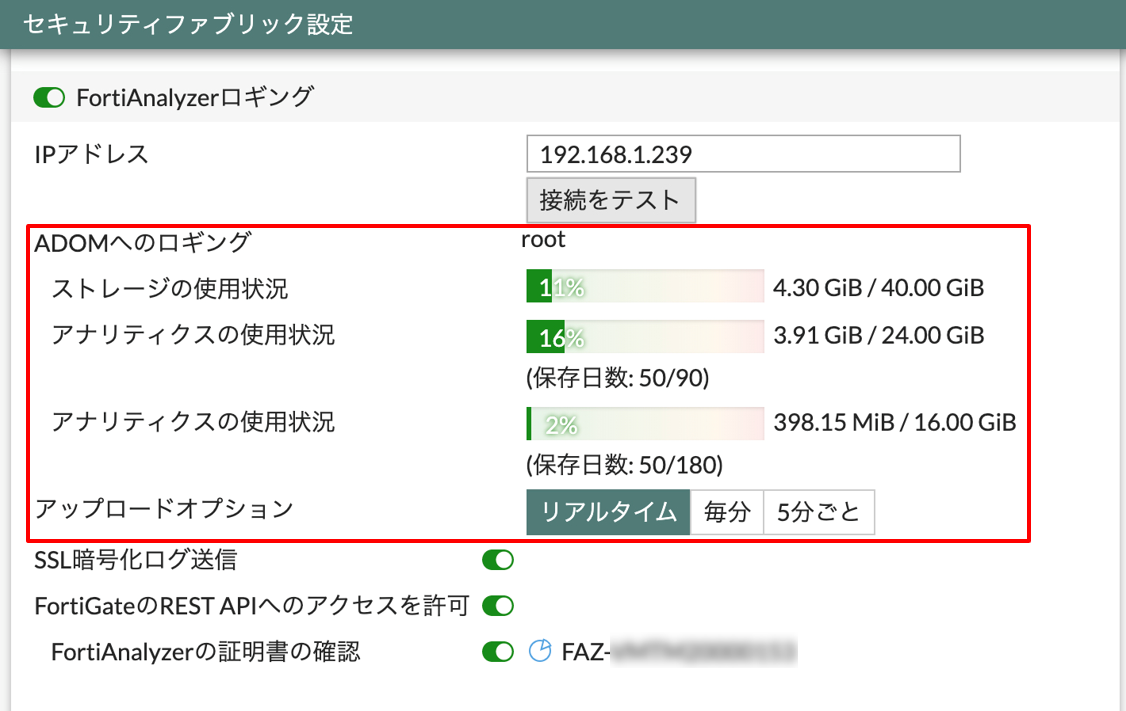Click the 4.30 GiB / 40.00 GiB text

(x=878, y=288)
